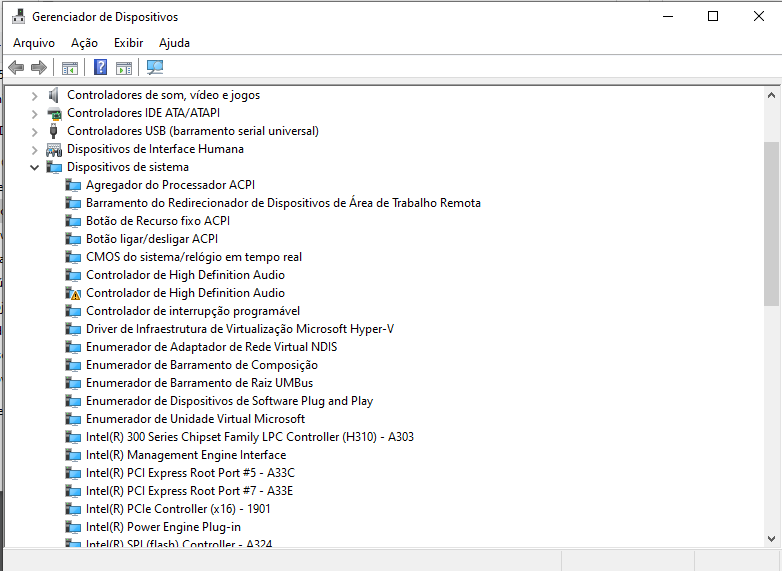Show/hide action pane toolbar icon
This screenshot has width=782, height=571.
[124, 67]
